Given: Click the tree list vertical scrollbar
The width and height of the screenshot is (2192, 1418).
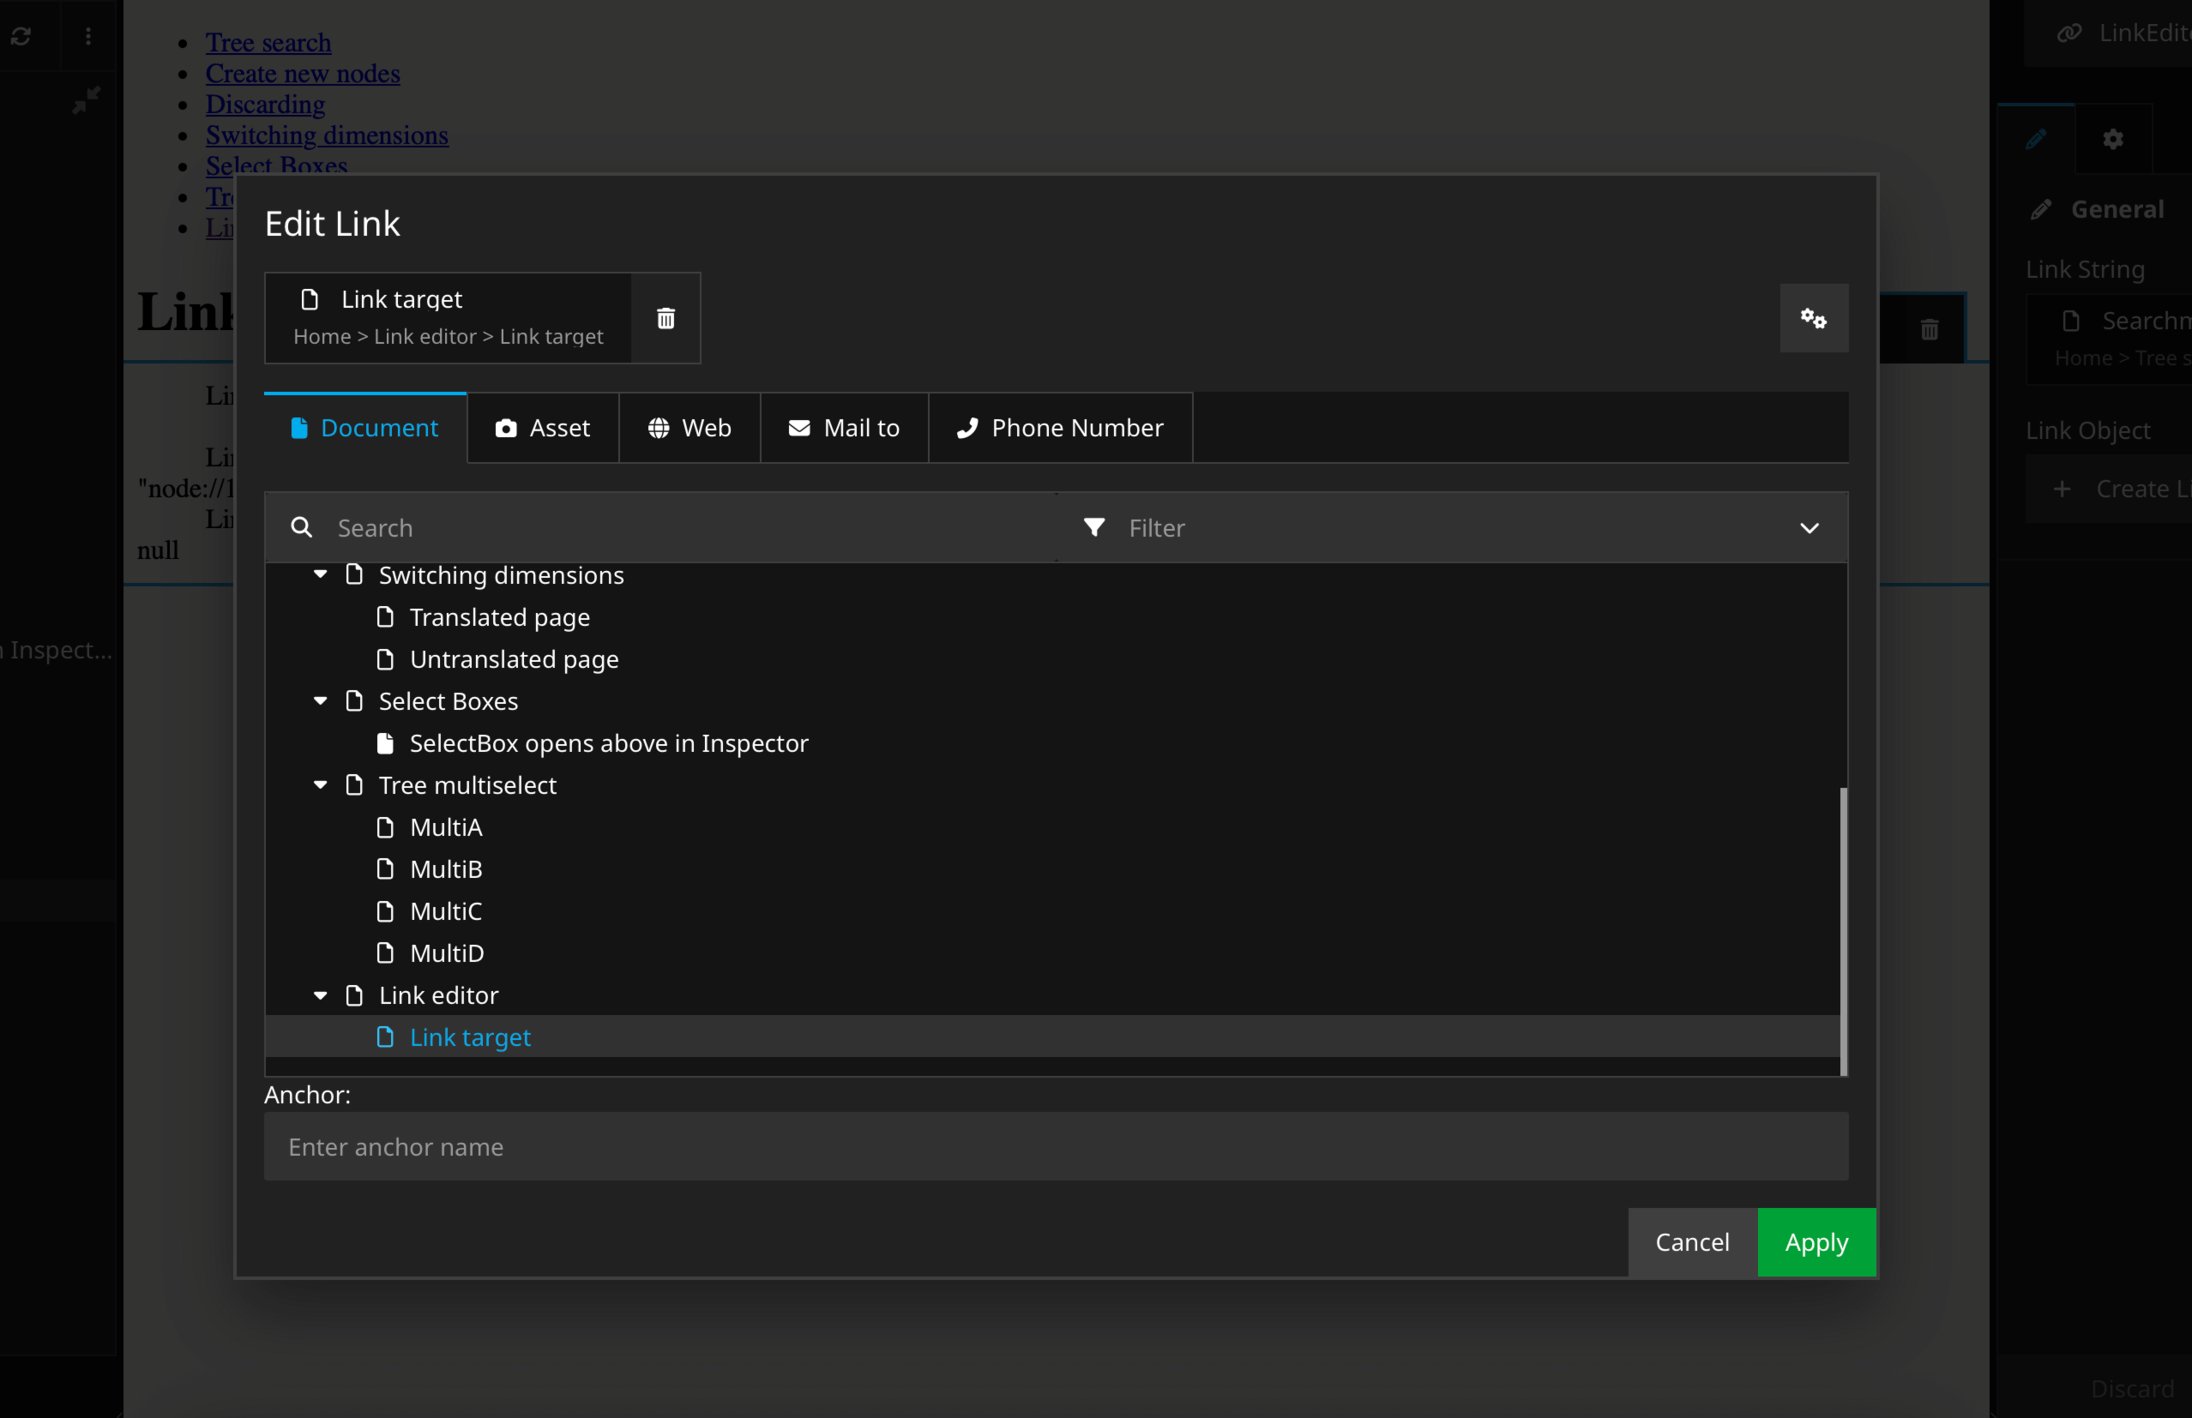Looking at the screenshot, I should pos(1842,930).
